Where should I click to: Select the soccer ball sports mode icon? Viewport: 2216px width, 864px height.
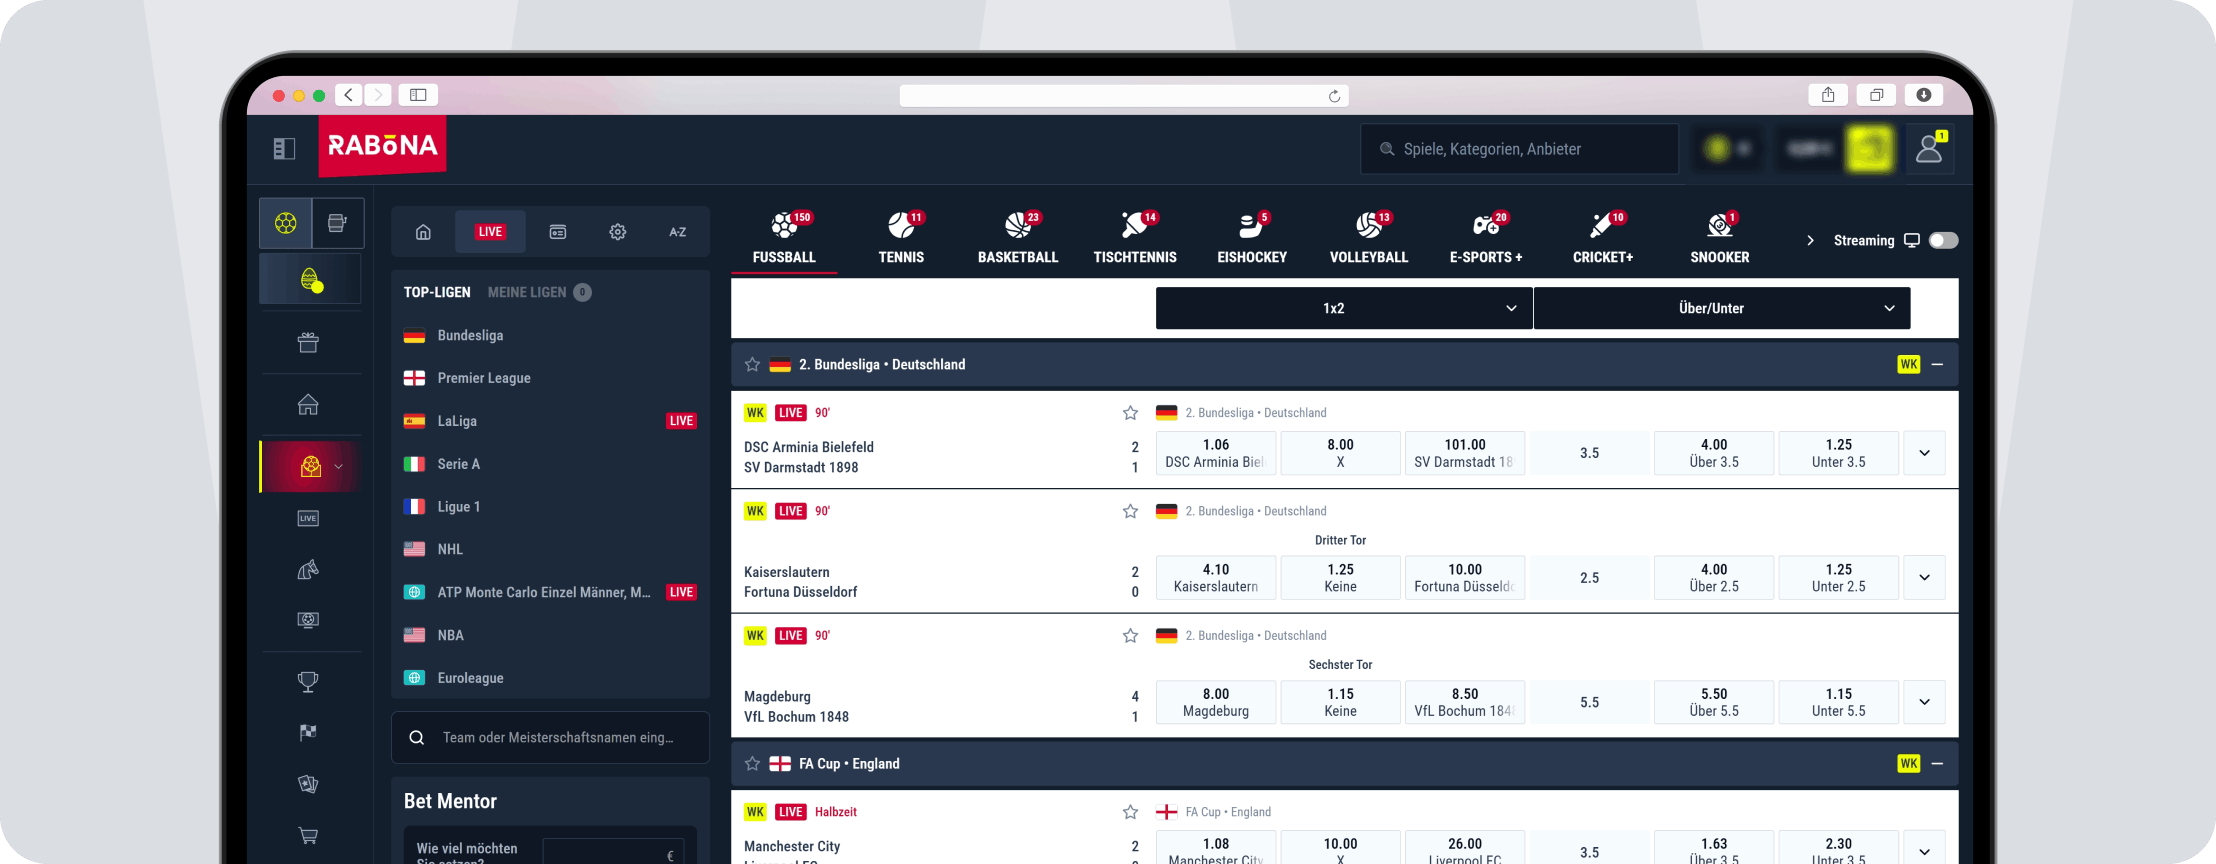pyautogui.click(x=286, y=222)
